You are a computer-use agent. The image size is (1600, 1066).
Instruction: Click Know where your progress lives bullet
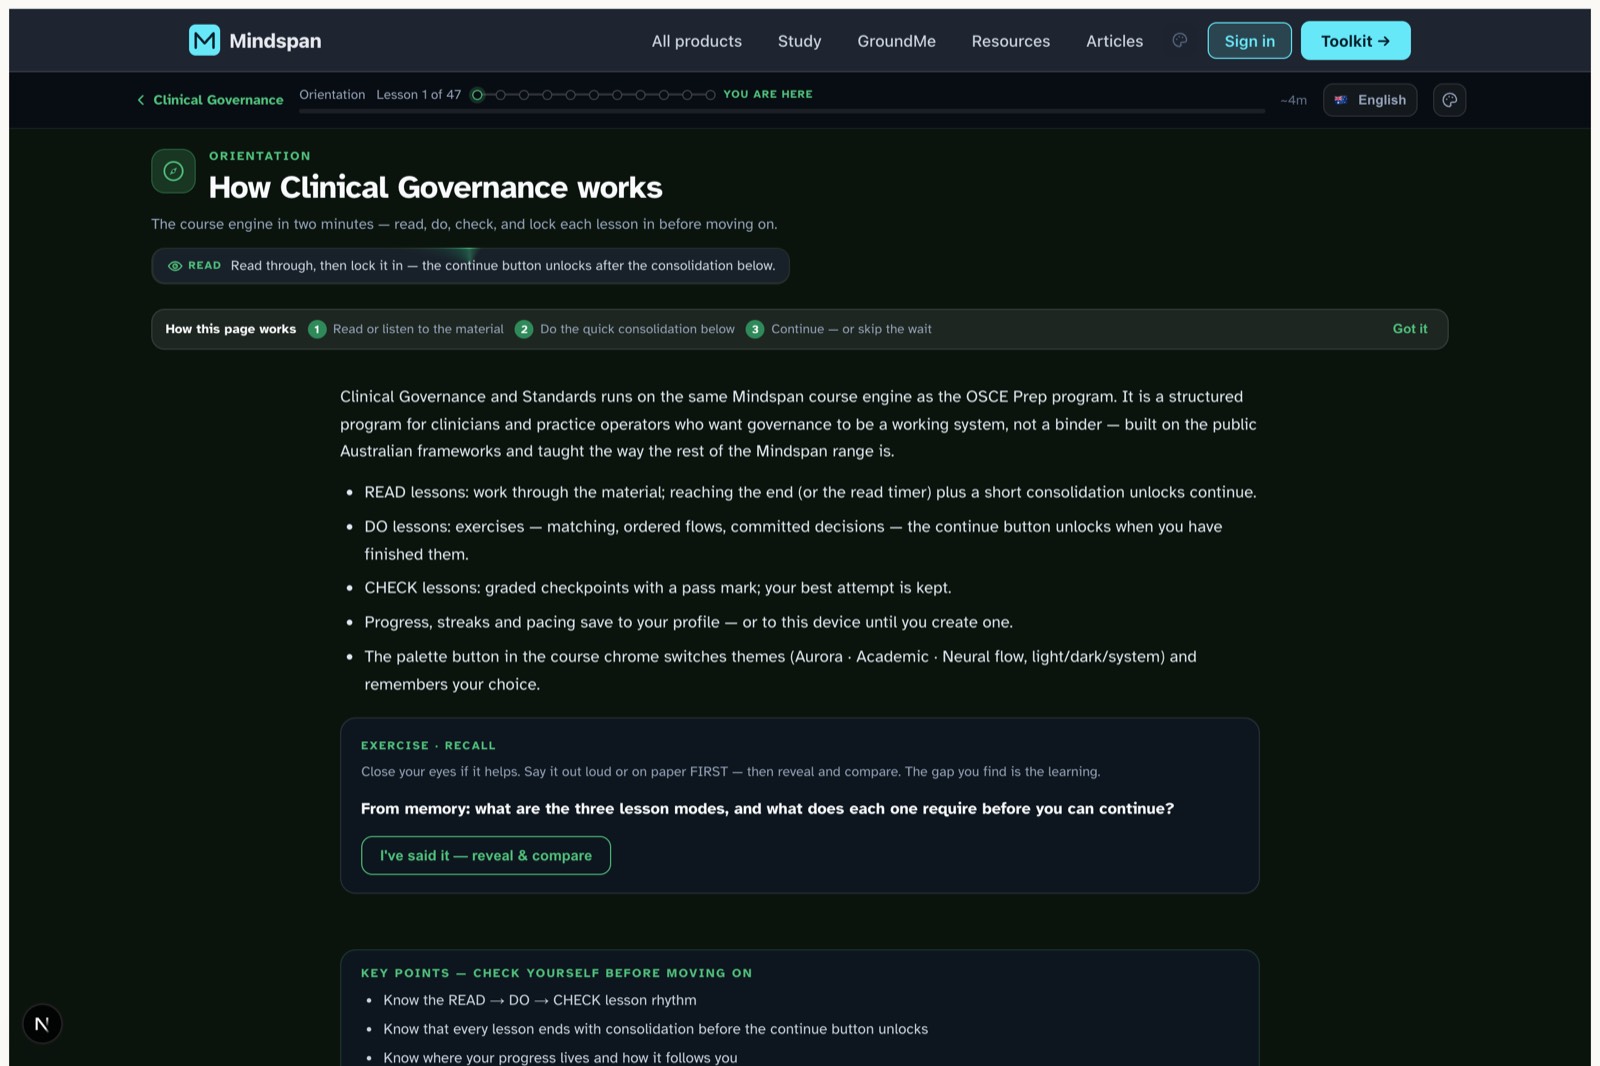point(560,1058)
